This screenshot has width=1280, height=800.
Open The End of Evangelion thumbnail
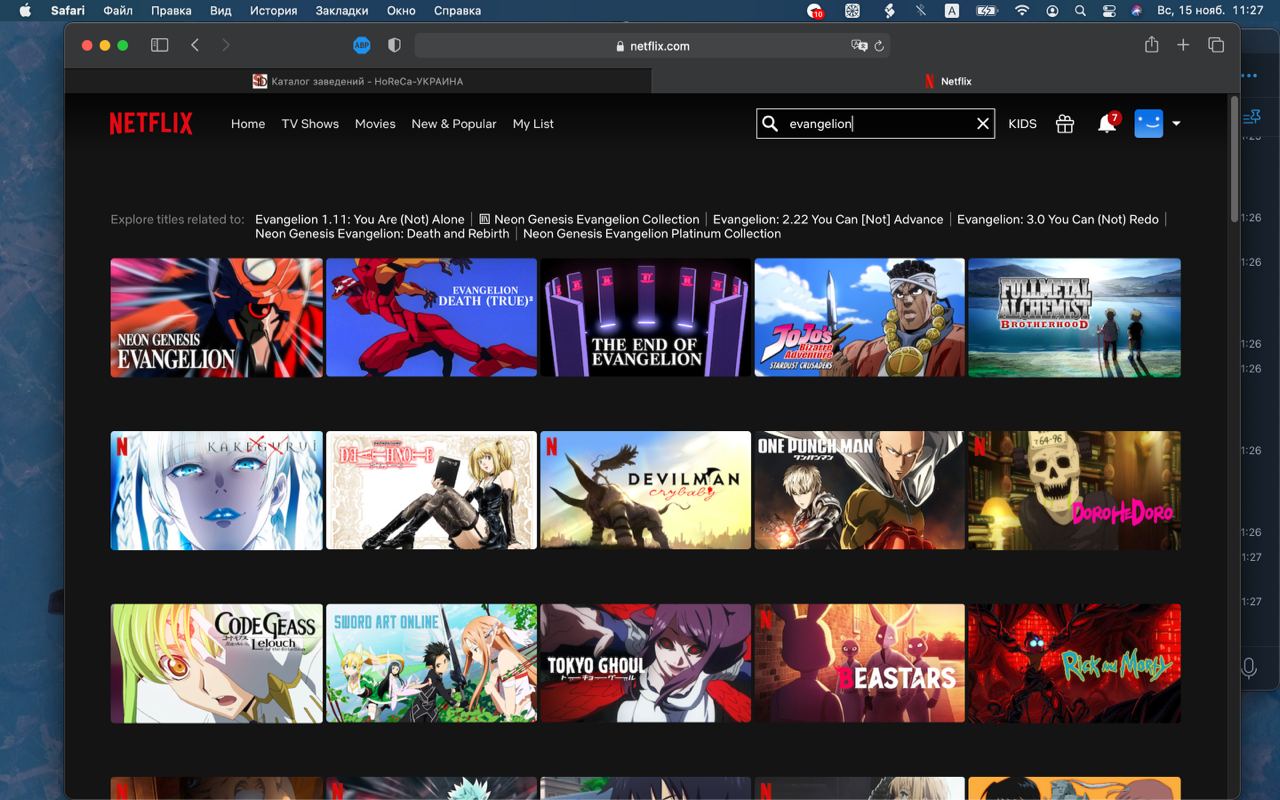click(x=645, y=318)
